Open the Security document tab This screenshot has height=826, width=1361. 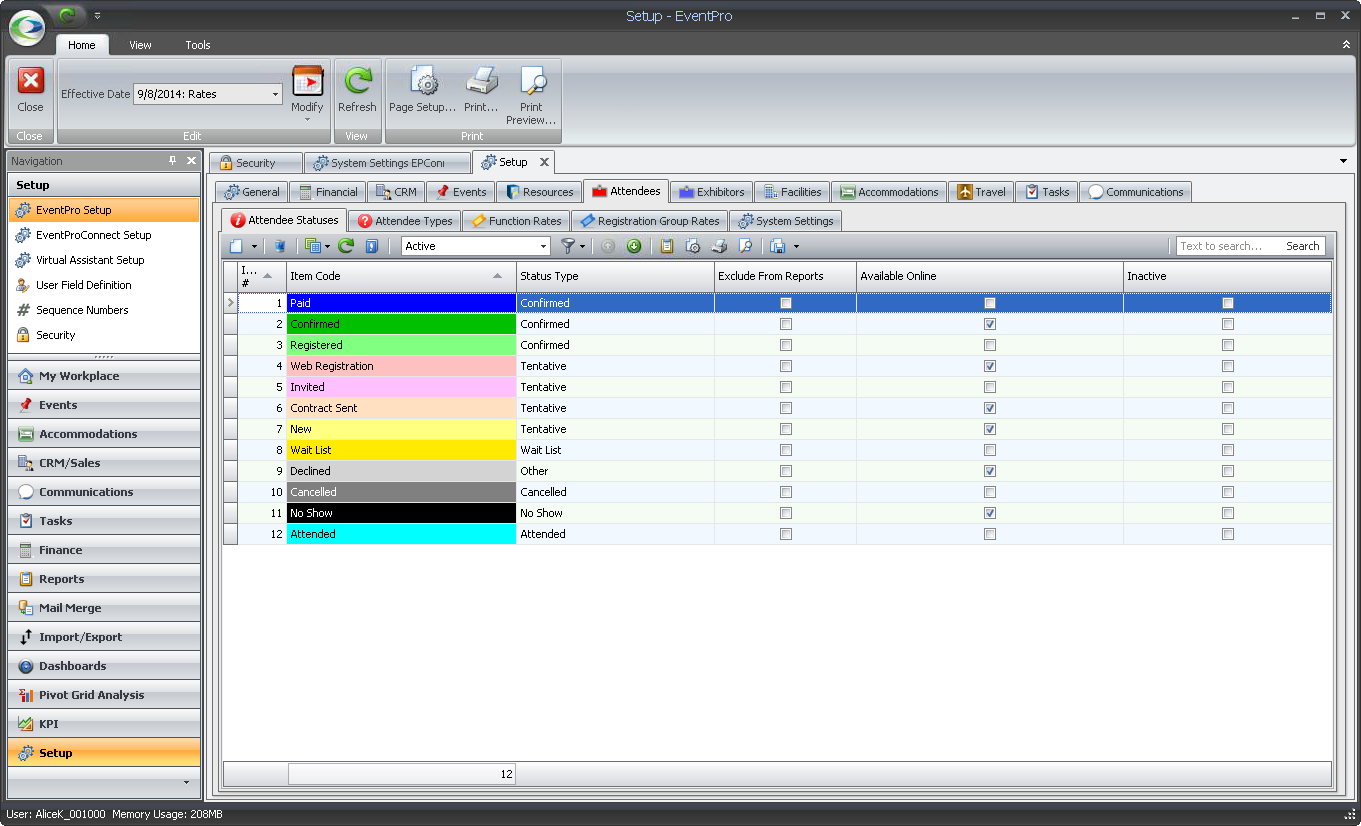(255, 163)
